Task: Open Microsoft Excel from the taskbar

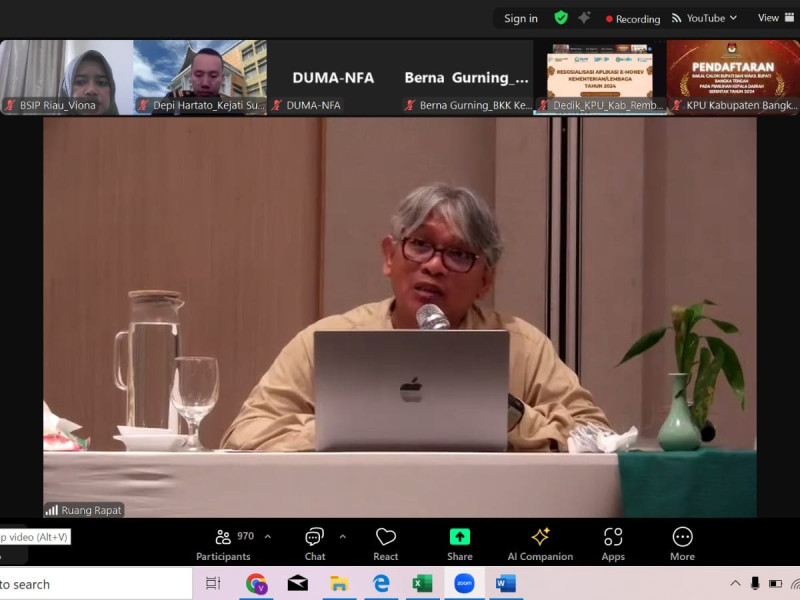Action: (422, 584)
